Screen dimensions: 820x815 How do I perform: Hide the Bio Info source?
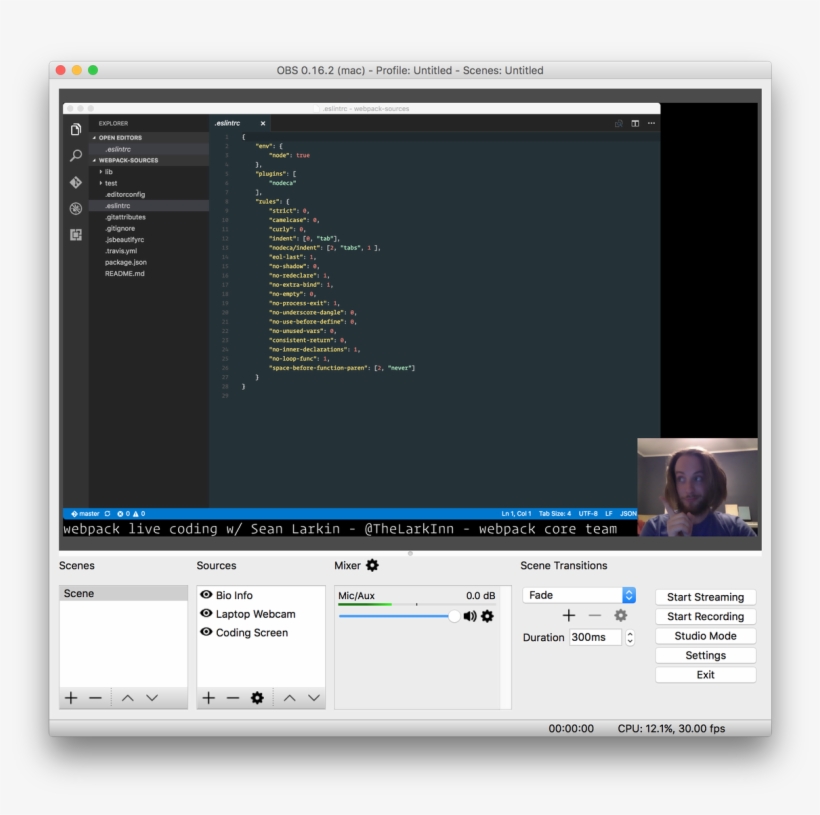(x=206, y=595)
